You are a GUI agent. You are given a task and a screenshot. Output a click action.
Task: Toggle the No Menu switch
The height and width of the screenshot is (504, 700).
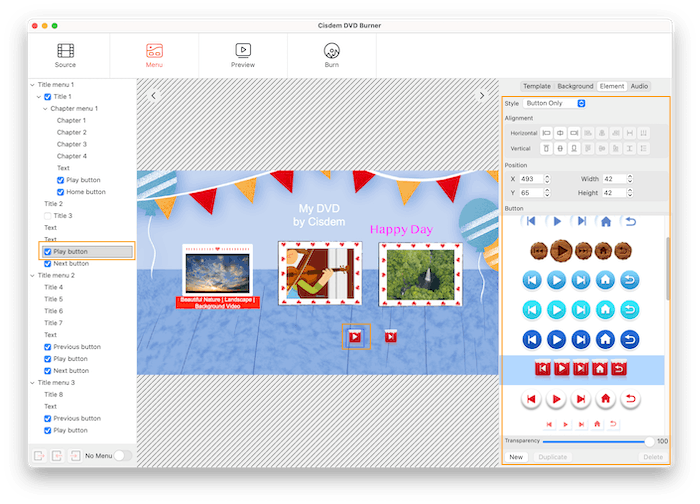tap(123, 455)
